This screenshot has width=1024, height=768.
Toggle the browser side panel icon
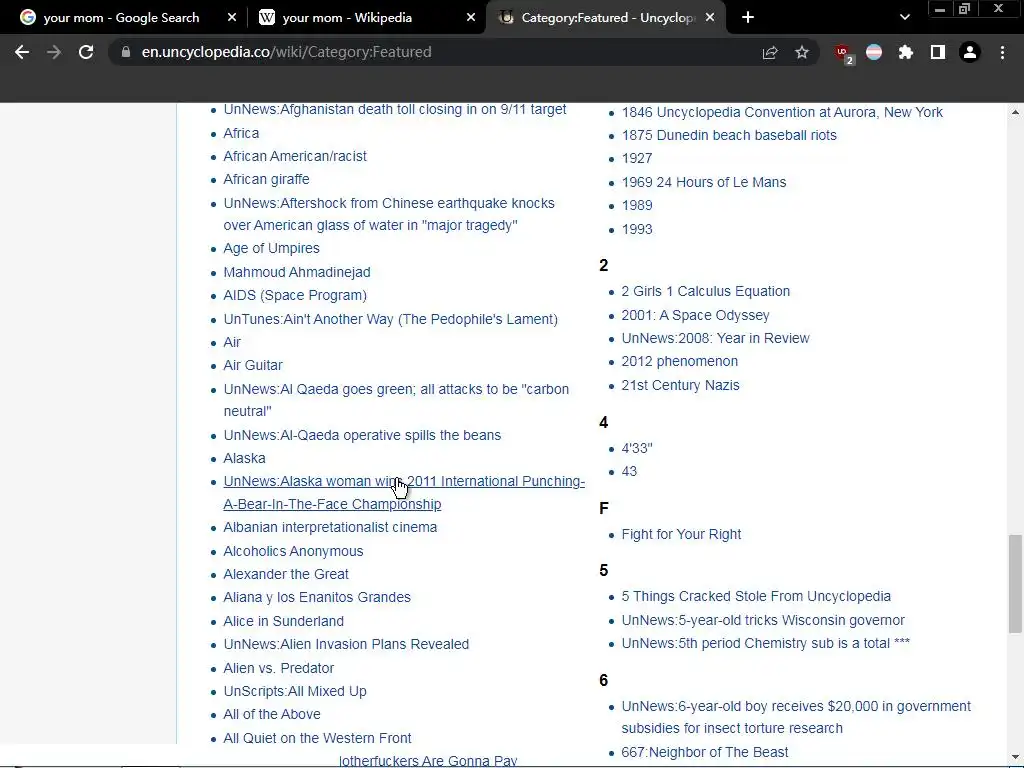click(x=938, y=52)
